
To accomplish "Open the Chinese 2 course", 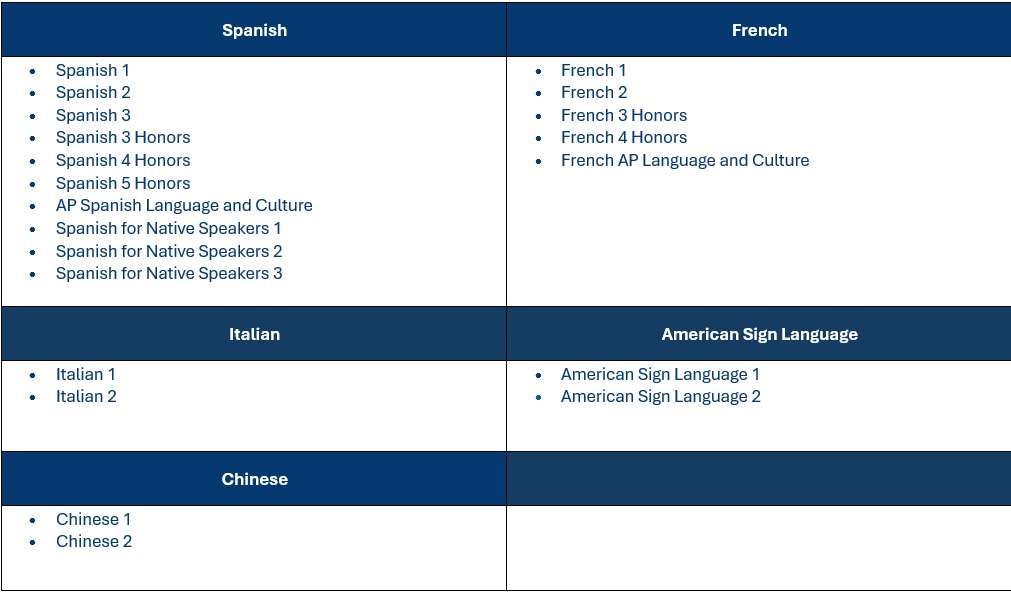I will click(94, 541).
